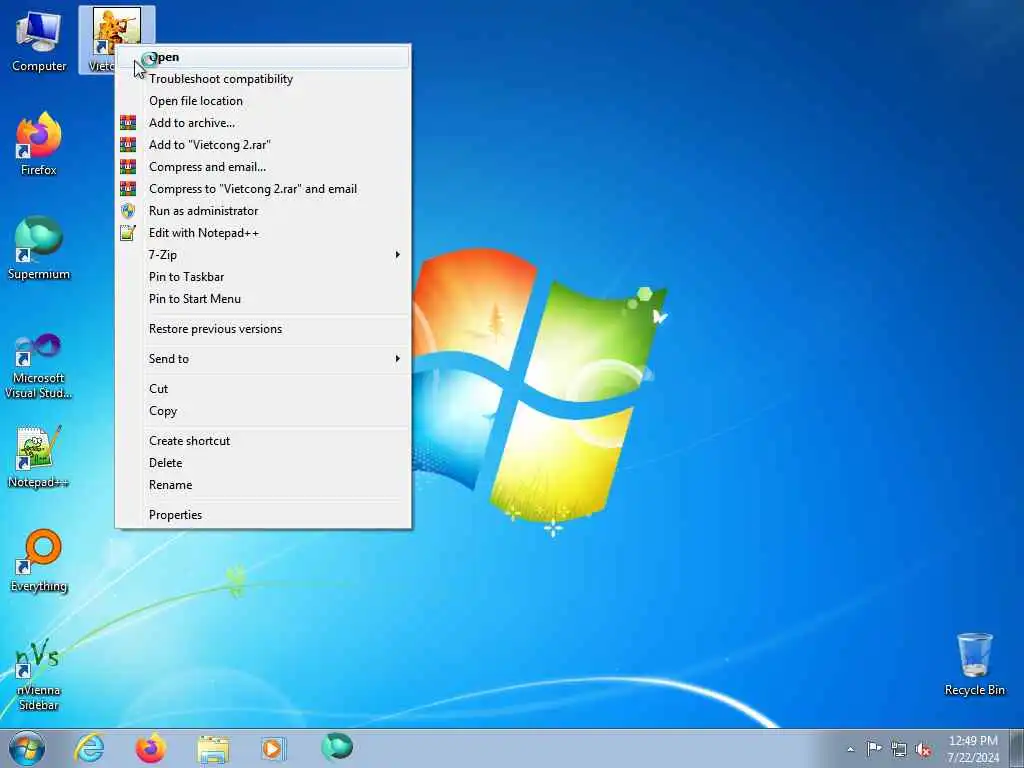Choose Create shortcut
This screenshot has height=768, width=1024.
[264, 441]
